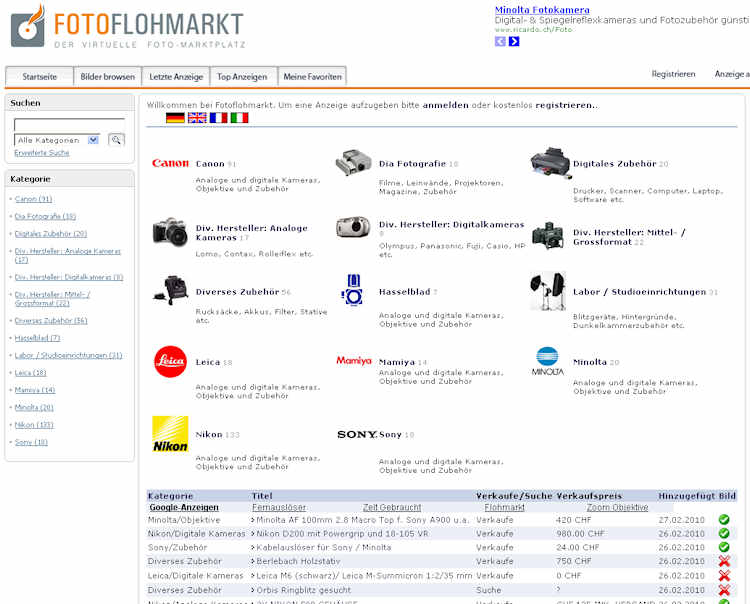Open sidebar category Sony (18)
Screen dimensions: 750x604
click(x=31, y=442)
